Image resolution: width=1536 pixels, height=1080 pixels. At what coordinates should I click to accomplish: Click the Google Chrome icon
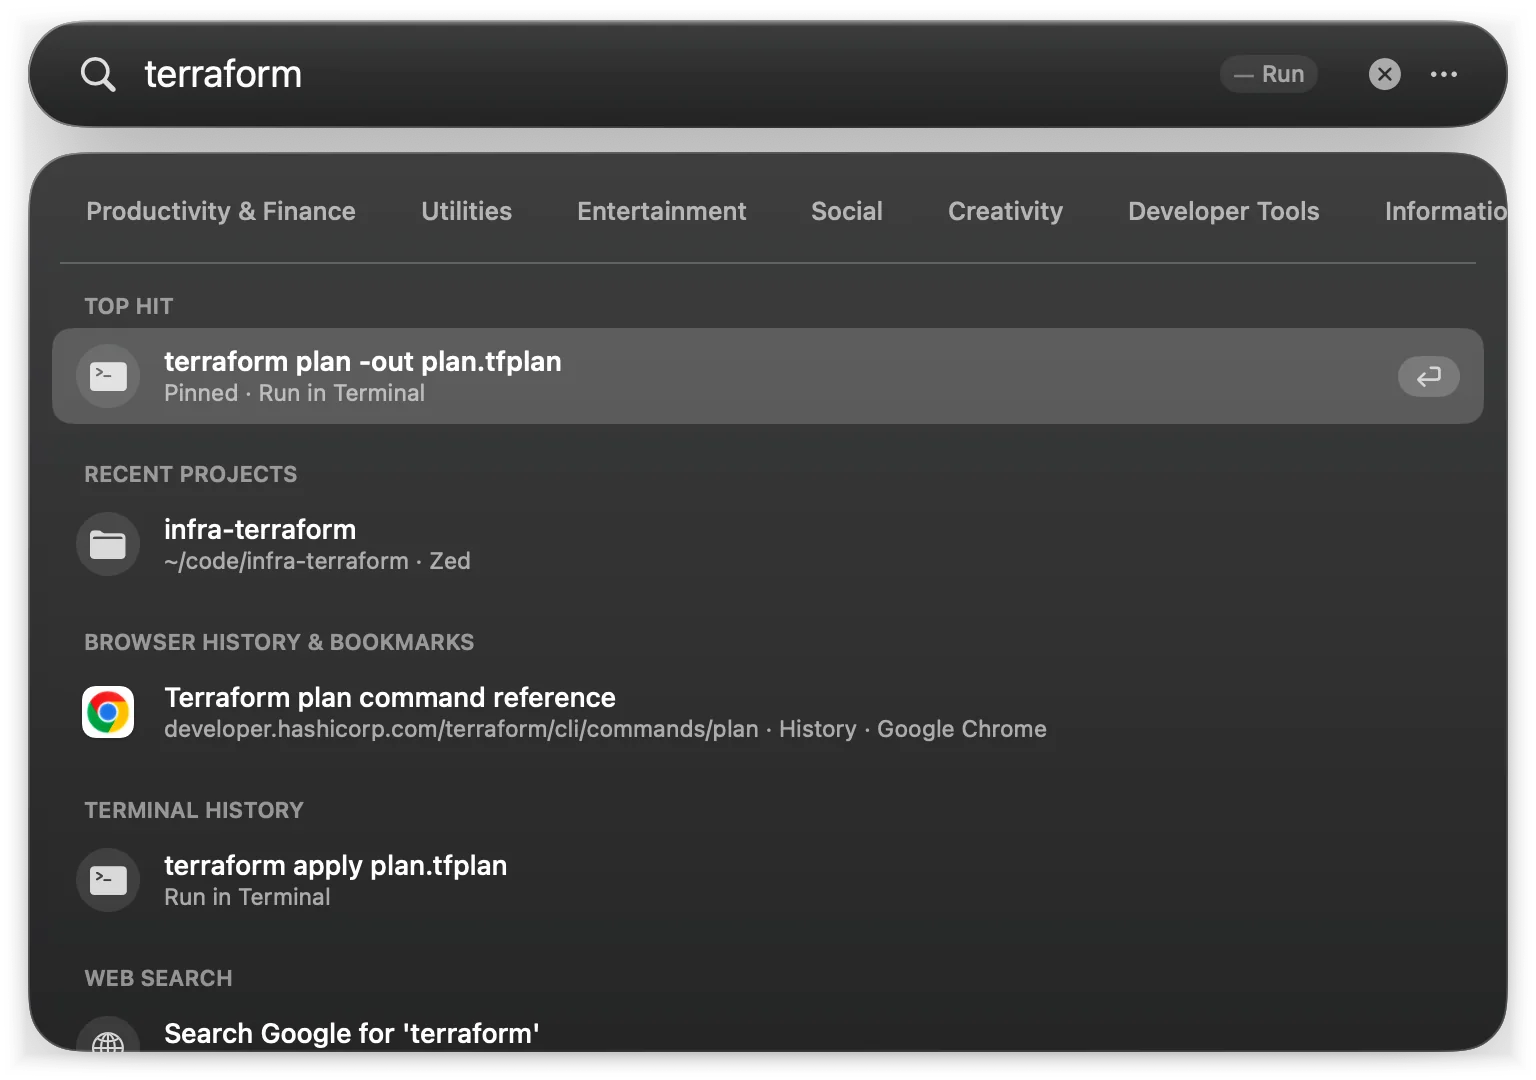[108, 712]
